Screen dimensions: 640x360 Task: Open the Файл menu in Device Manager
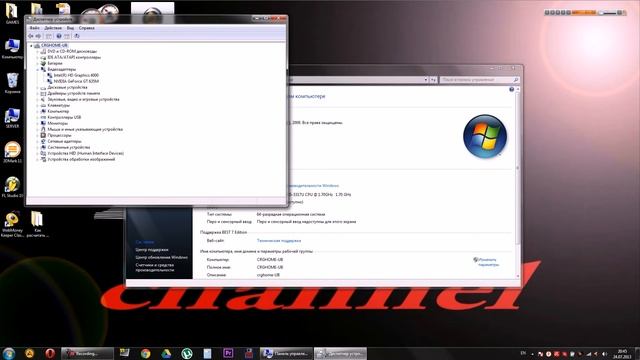pos(35,28)
